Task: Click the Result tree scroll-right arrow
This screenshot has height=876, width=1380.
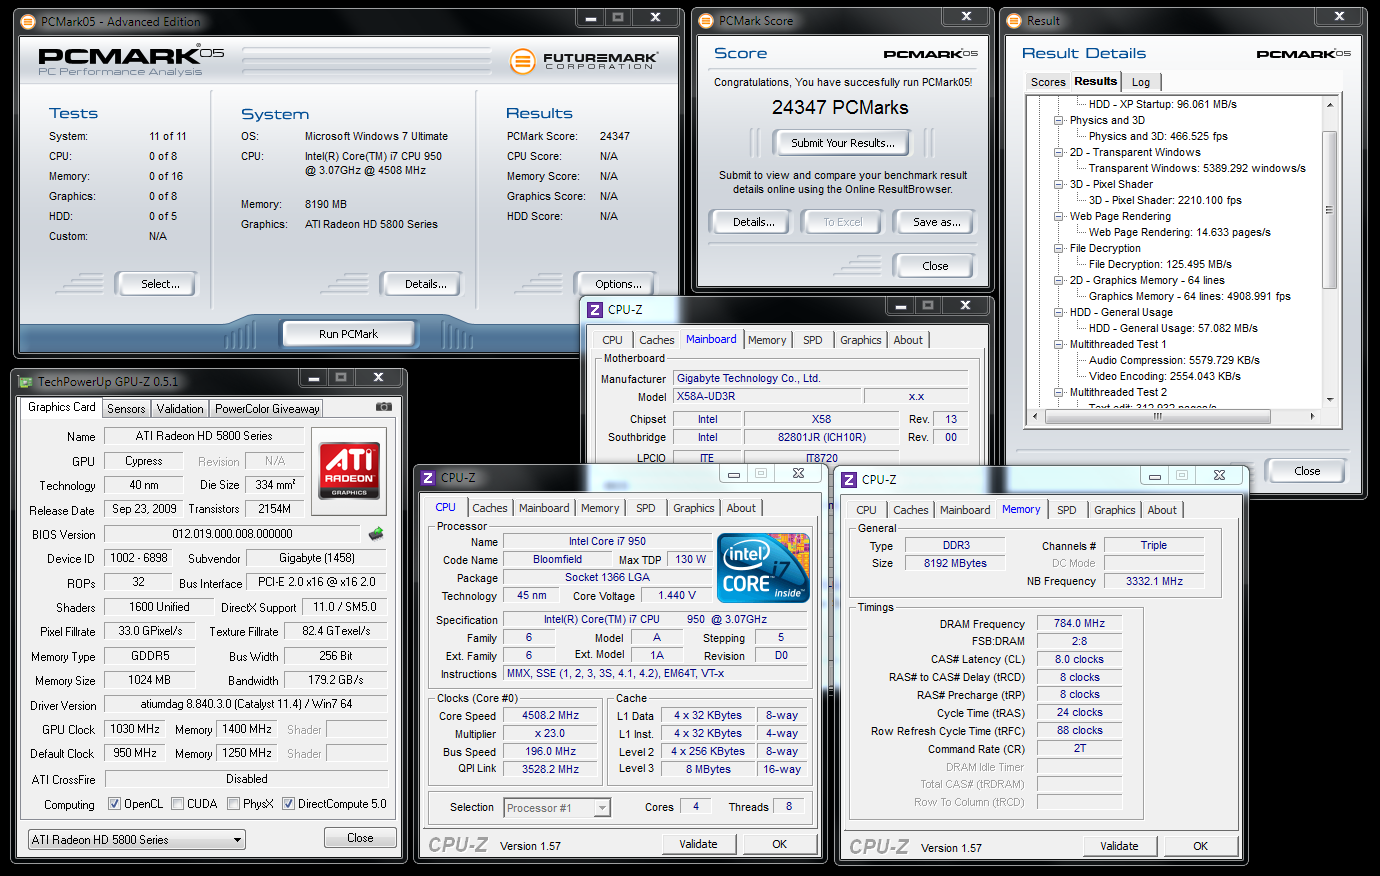Action: [1312, 416]
